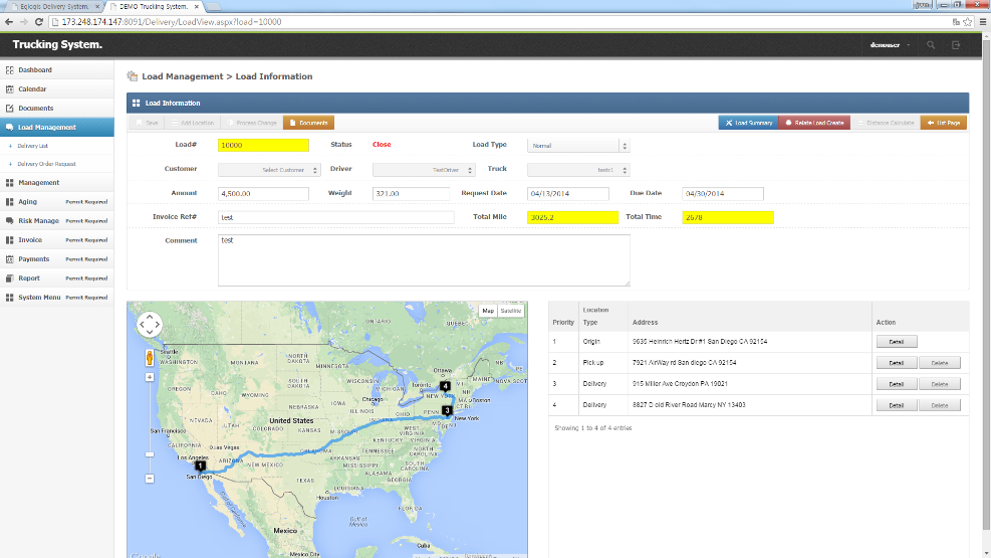This screenshot has height=558, width=991.
Task: Click the Distance Calculate button
Action: click(x=885, y=123)
